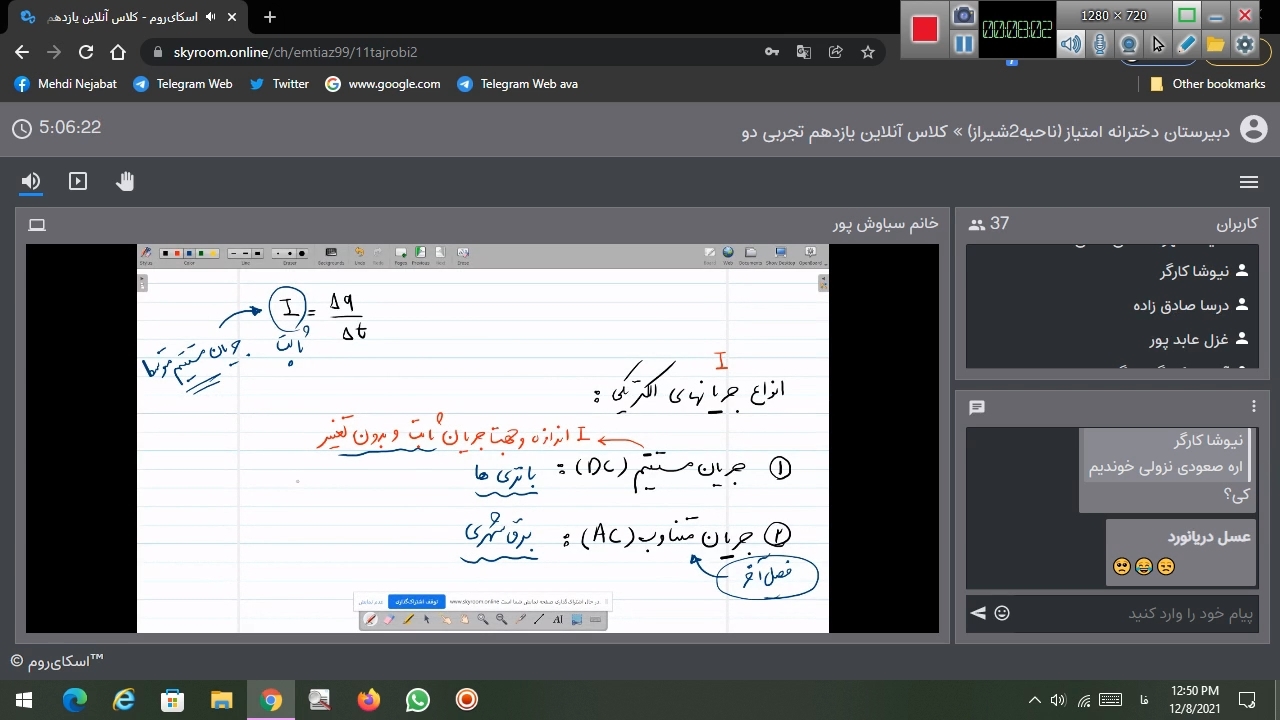The width and height of the screenshot is (1280, 720).
Task: Stop recording with the red square button
Action: point(925,30)
